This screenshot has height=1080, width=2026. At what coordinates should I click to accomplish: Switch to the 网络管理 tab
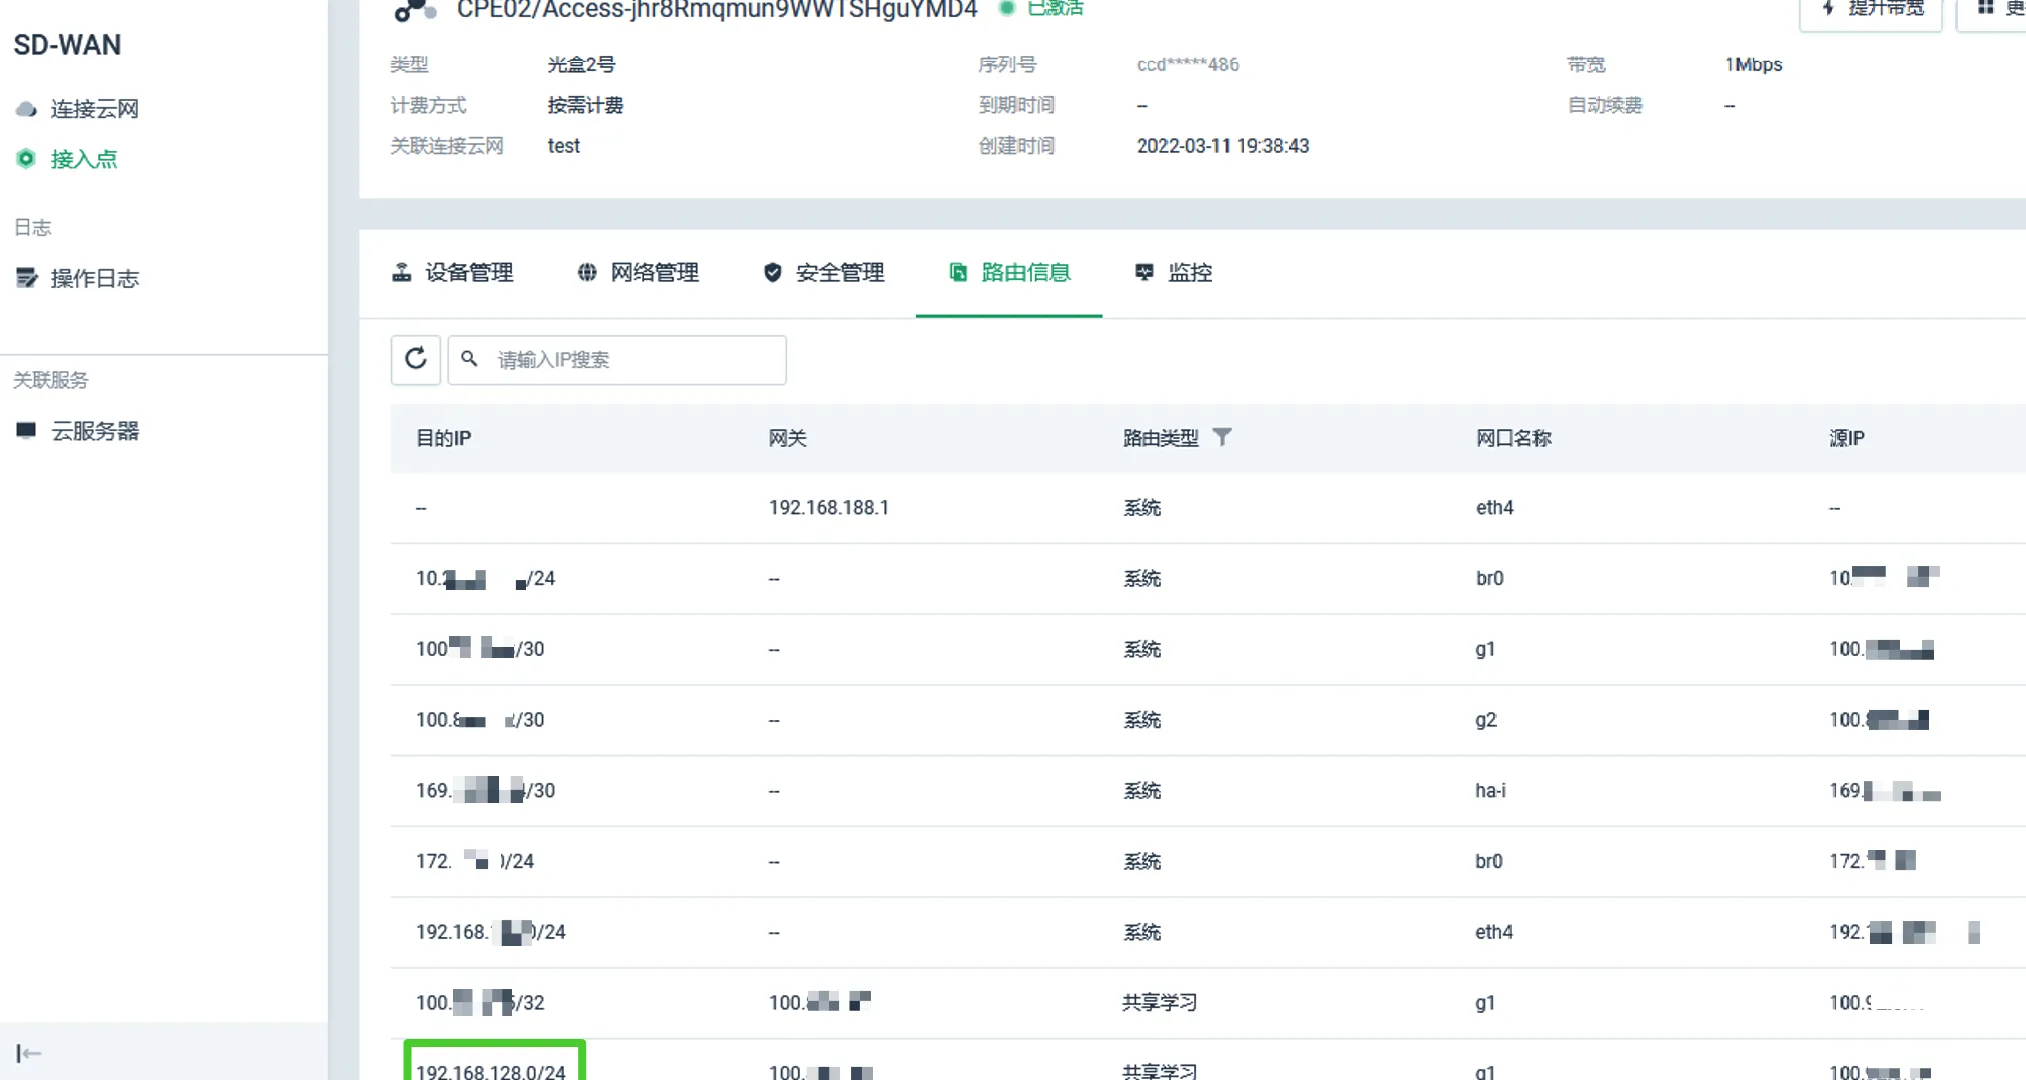coord(638,273)
